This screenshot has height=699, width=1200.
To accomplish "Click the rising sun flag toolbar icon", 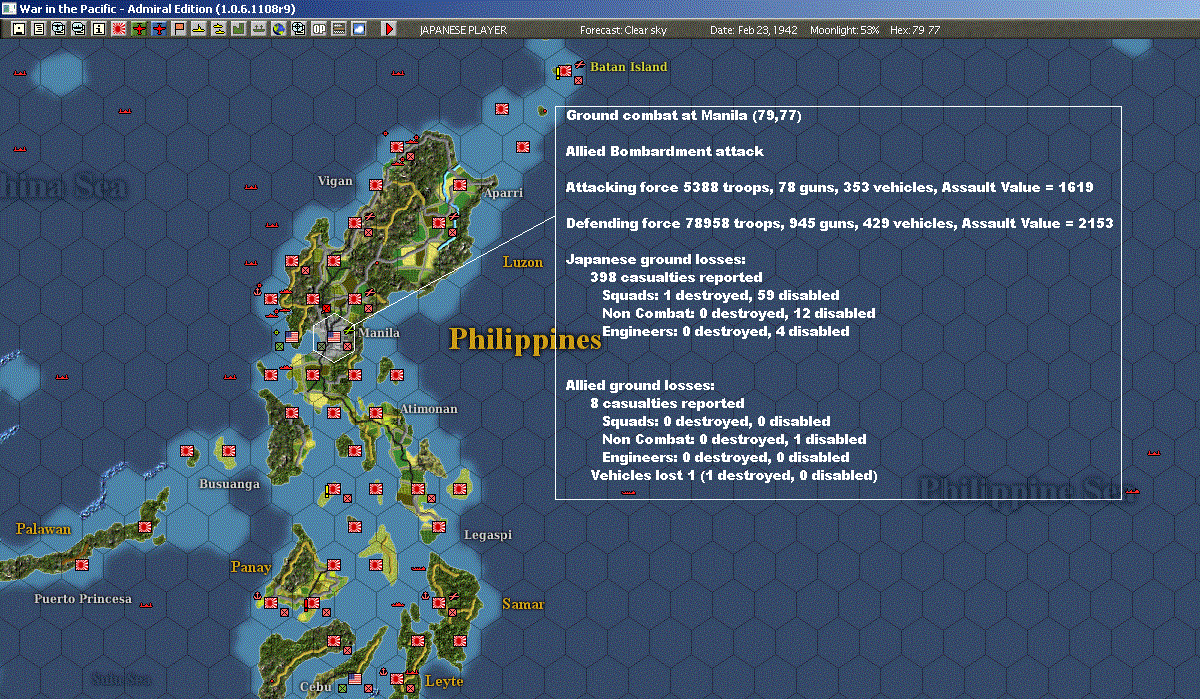I will (x=118, y=29).
